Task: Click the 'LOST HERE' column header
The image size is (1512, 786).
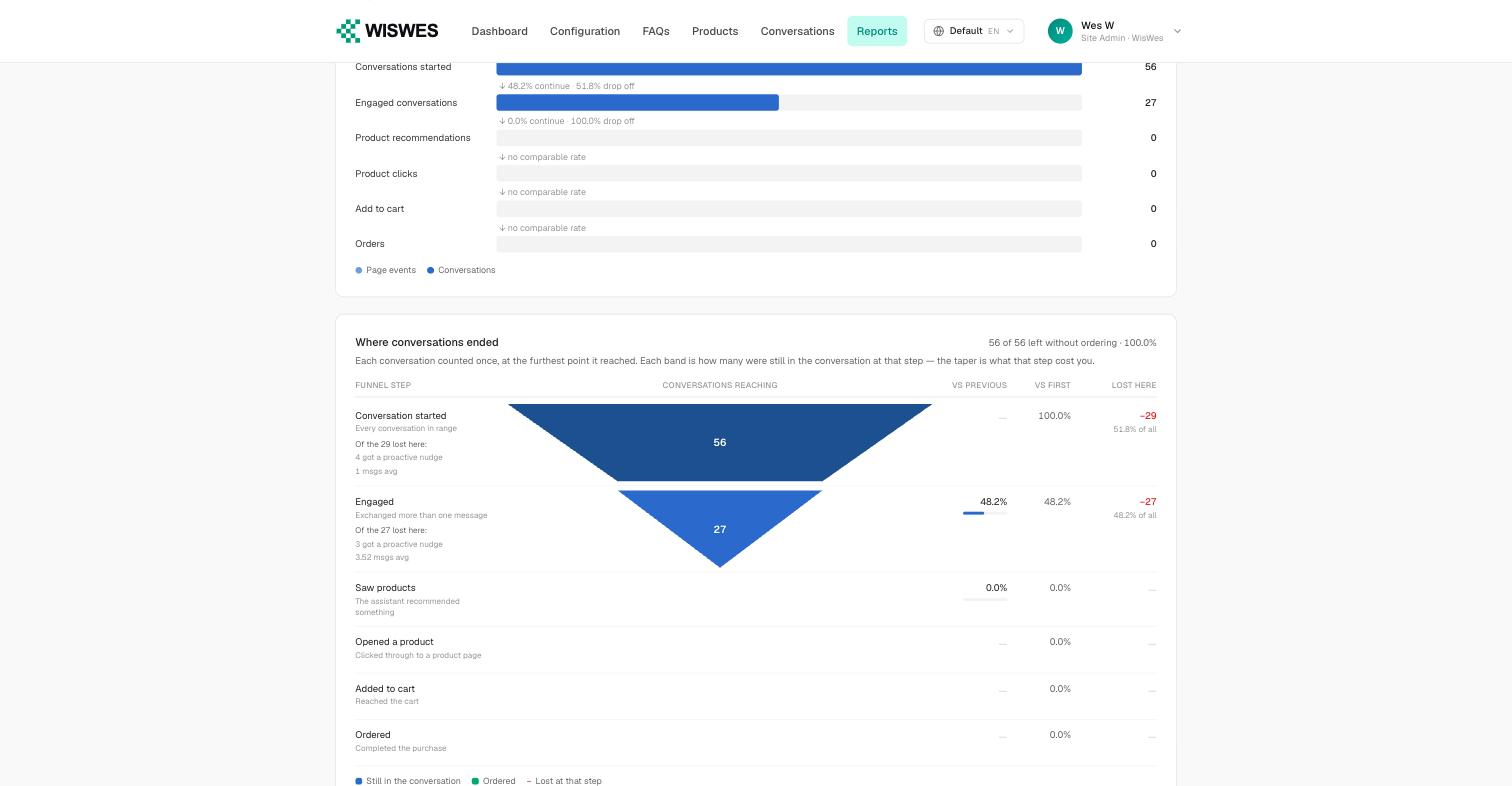Action: [x=1134, y=385]
